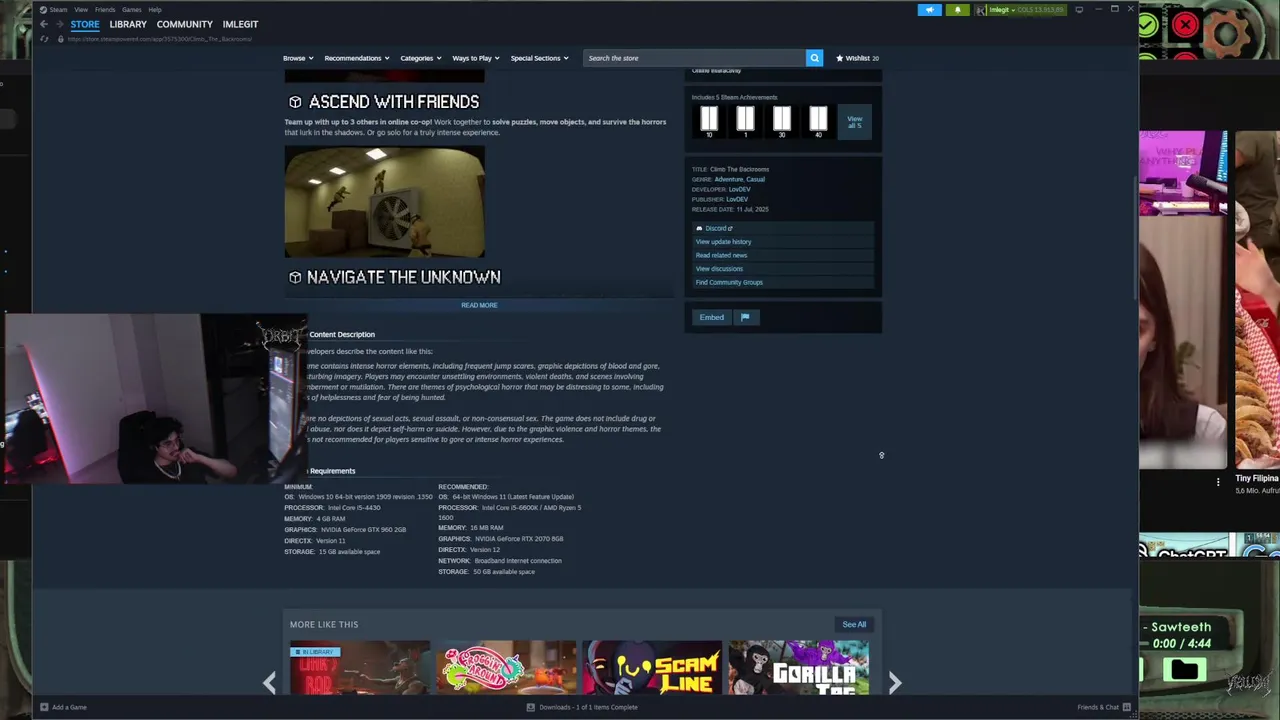The image size is (1280, 720).
Task: Open the video options three-dot menu
Action: coord(1218,482)
